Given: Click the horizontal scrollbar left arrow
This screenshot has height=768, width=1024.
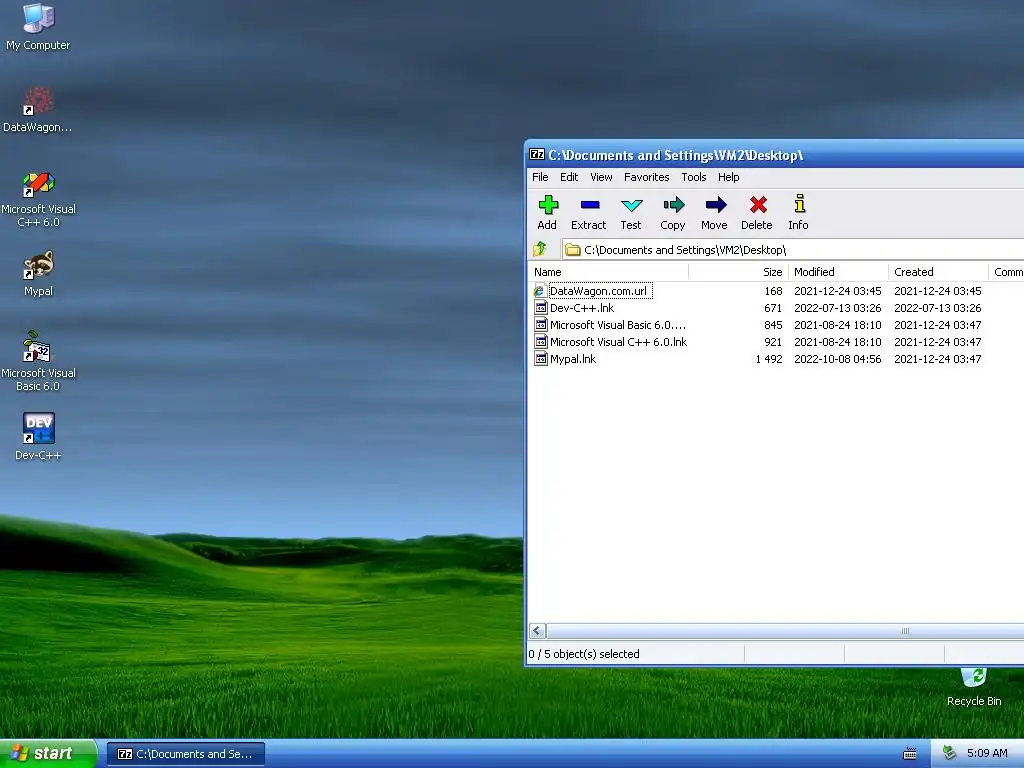Looking at the screenshot, I should point(537,631).
